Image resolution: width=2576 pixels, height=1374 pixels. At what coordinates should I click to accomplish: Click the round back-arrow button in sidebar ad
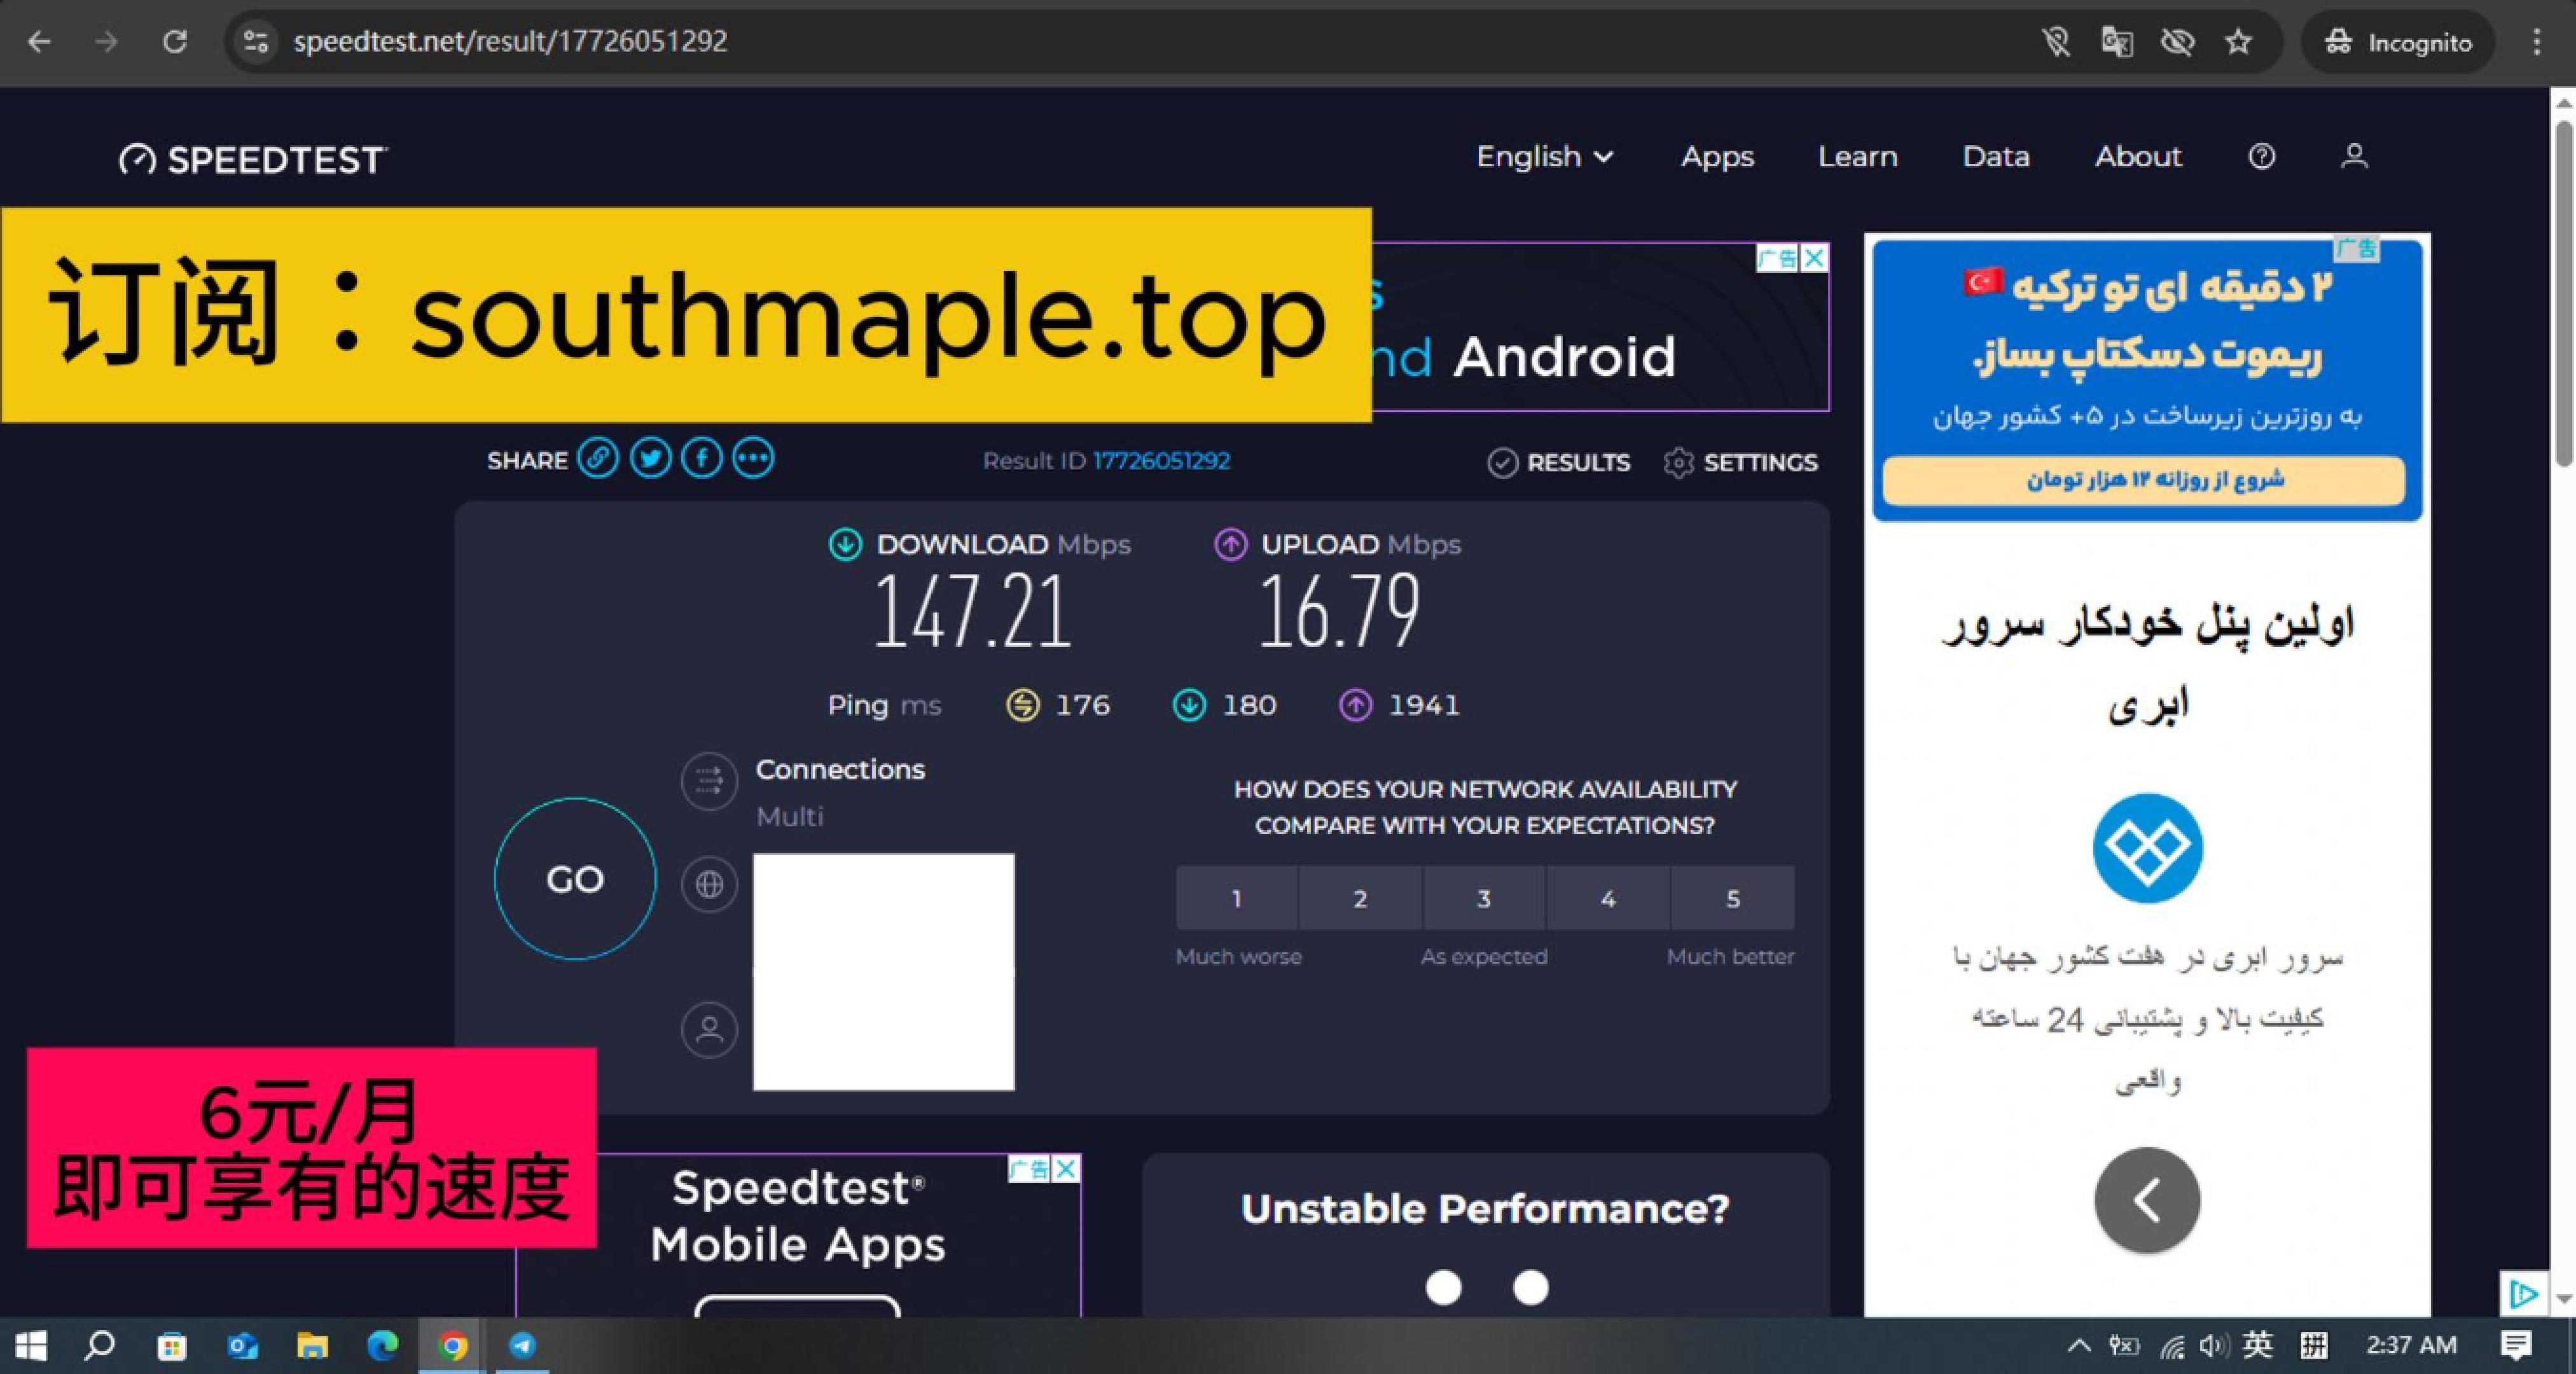(2147, 1200)
